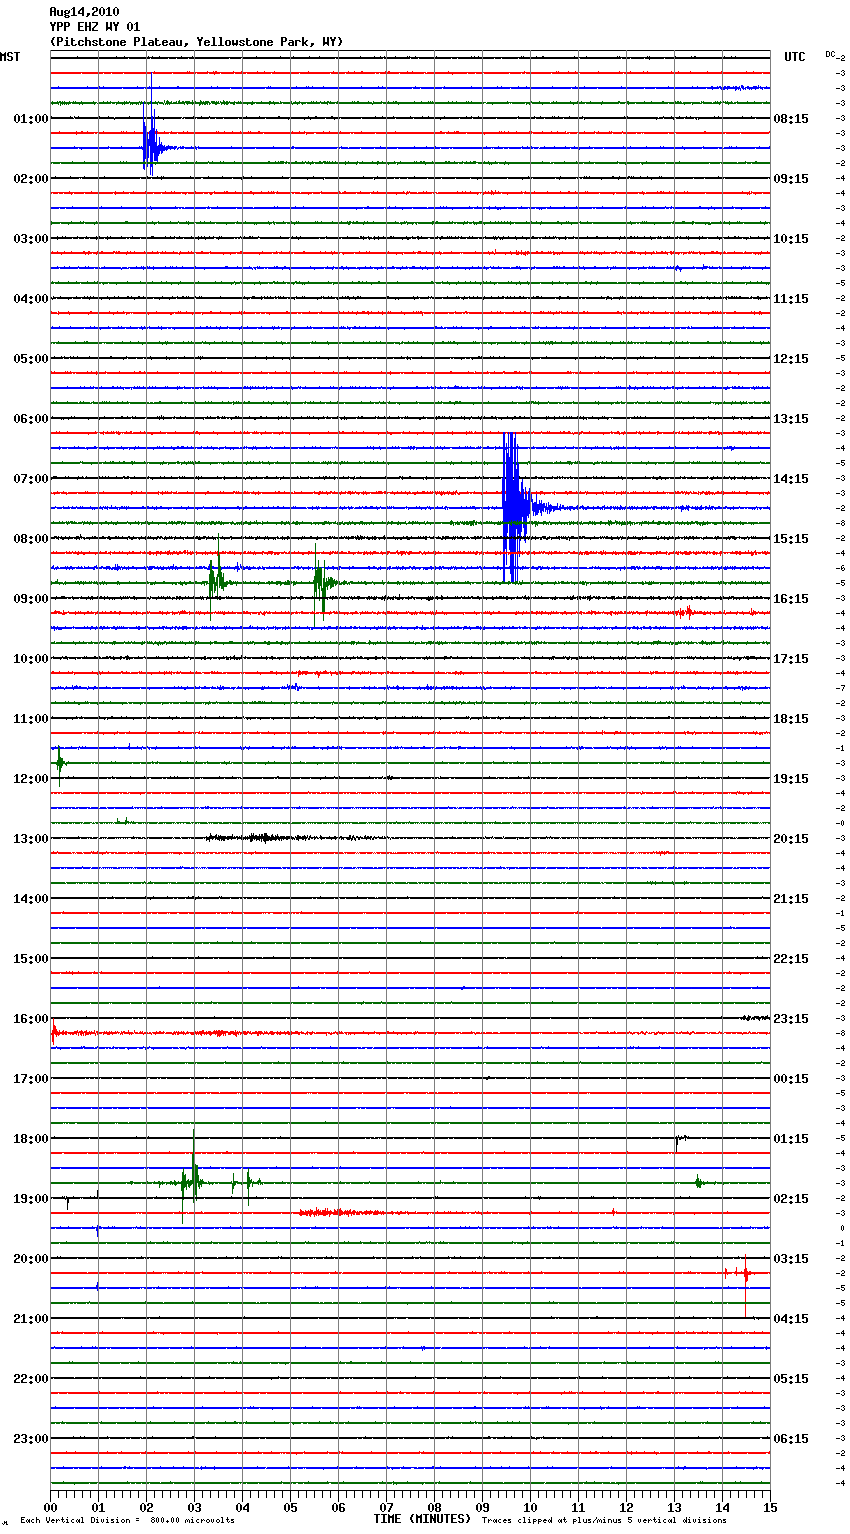Select the station code YPP EHZ WY 01

(95, 27)
